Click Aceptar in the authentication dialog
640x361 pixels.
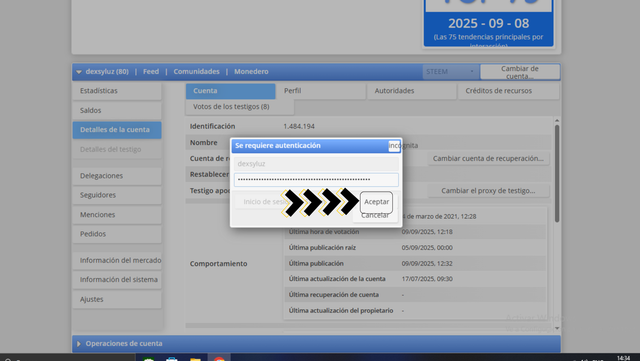click(x=376, y=202)
